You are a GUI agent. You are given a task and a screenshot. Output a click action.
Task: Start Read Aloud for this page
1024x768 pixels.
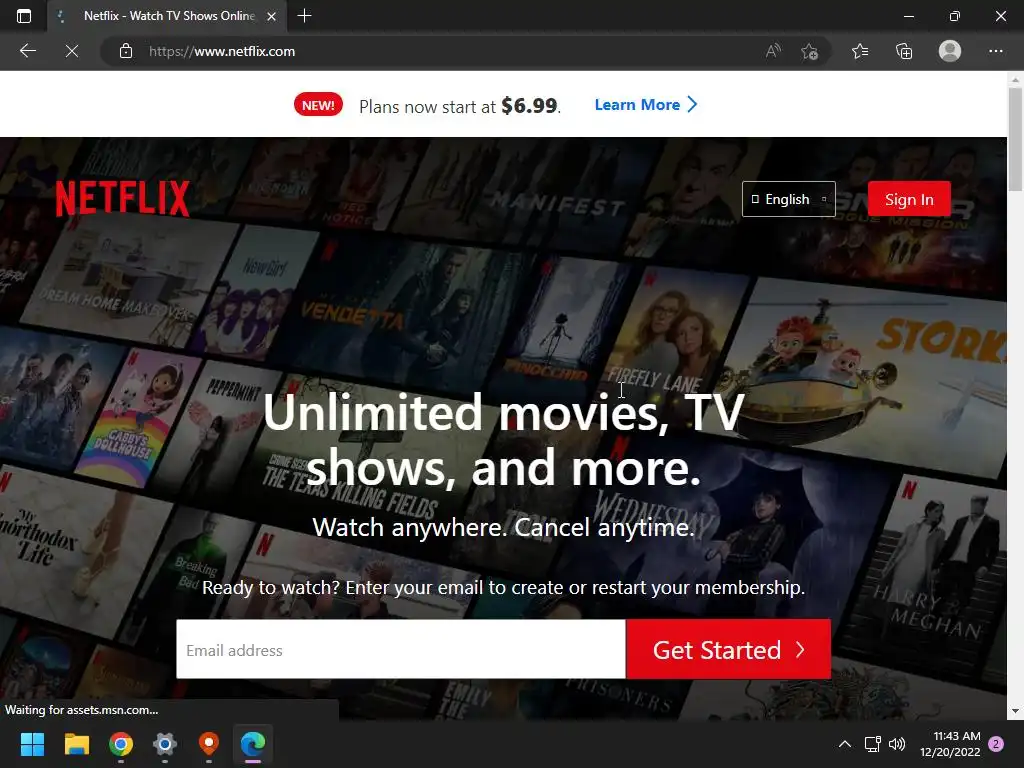point(773,51)
